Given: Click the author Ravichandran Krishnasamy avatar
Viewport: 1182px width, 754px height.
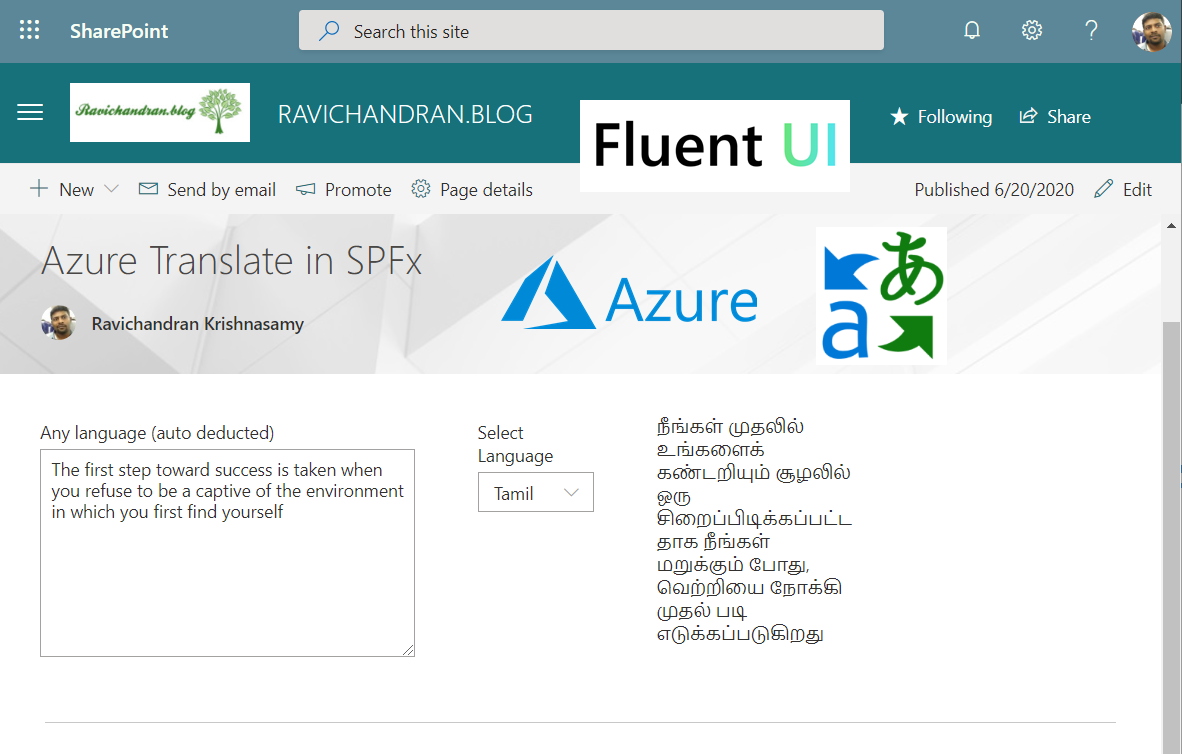Looking at the screenshot, I should pyautogui.click(x=58, y=323).
